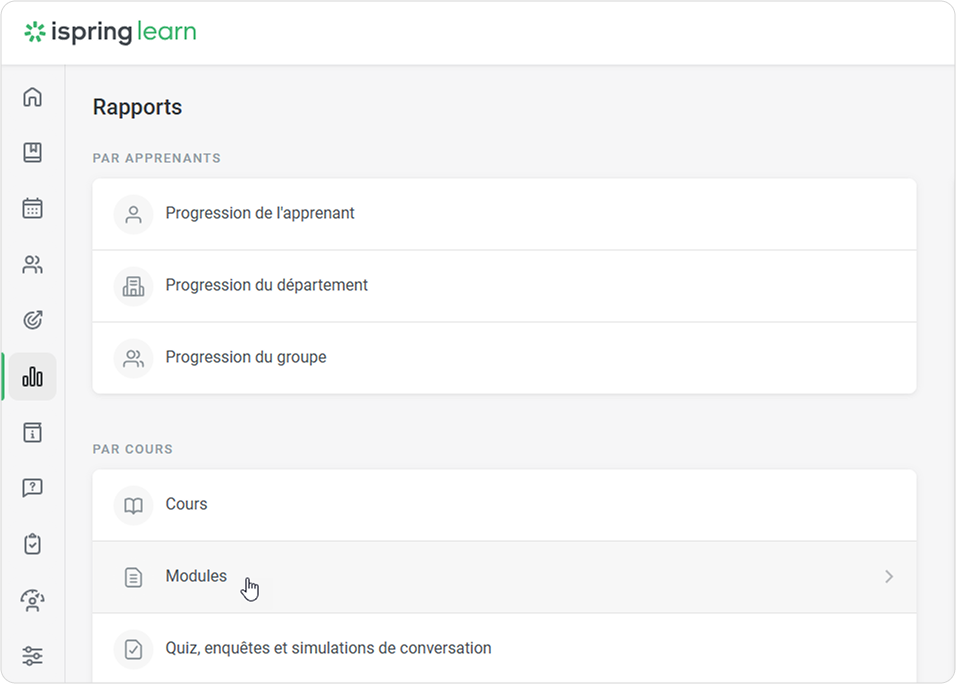Open the users icon in sidebar
The width and height of the screenshot is (956, 684).
(x=33, y=265)
